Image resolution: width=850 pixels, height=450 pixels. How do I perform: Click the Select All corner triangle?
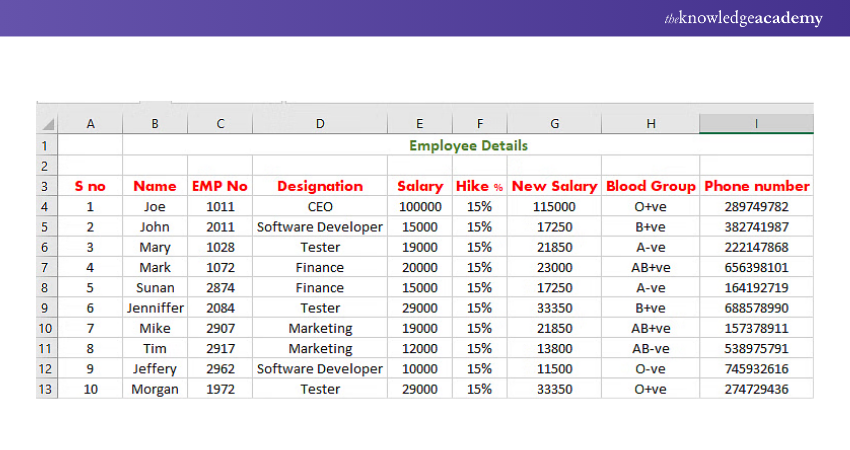[48, 124]
